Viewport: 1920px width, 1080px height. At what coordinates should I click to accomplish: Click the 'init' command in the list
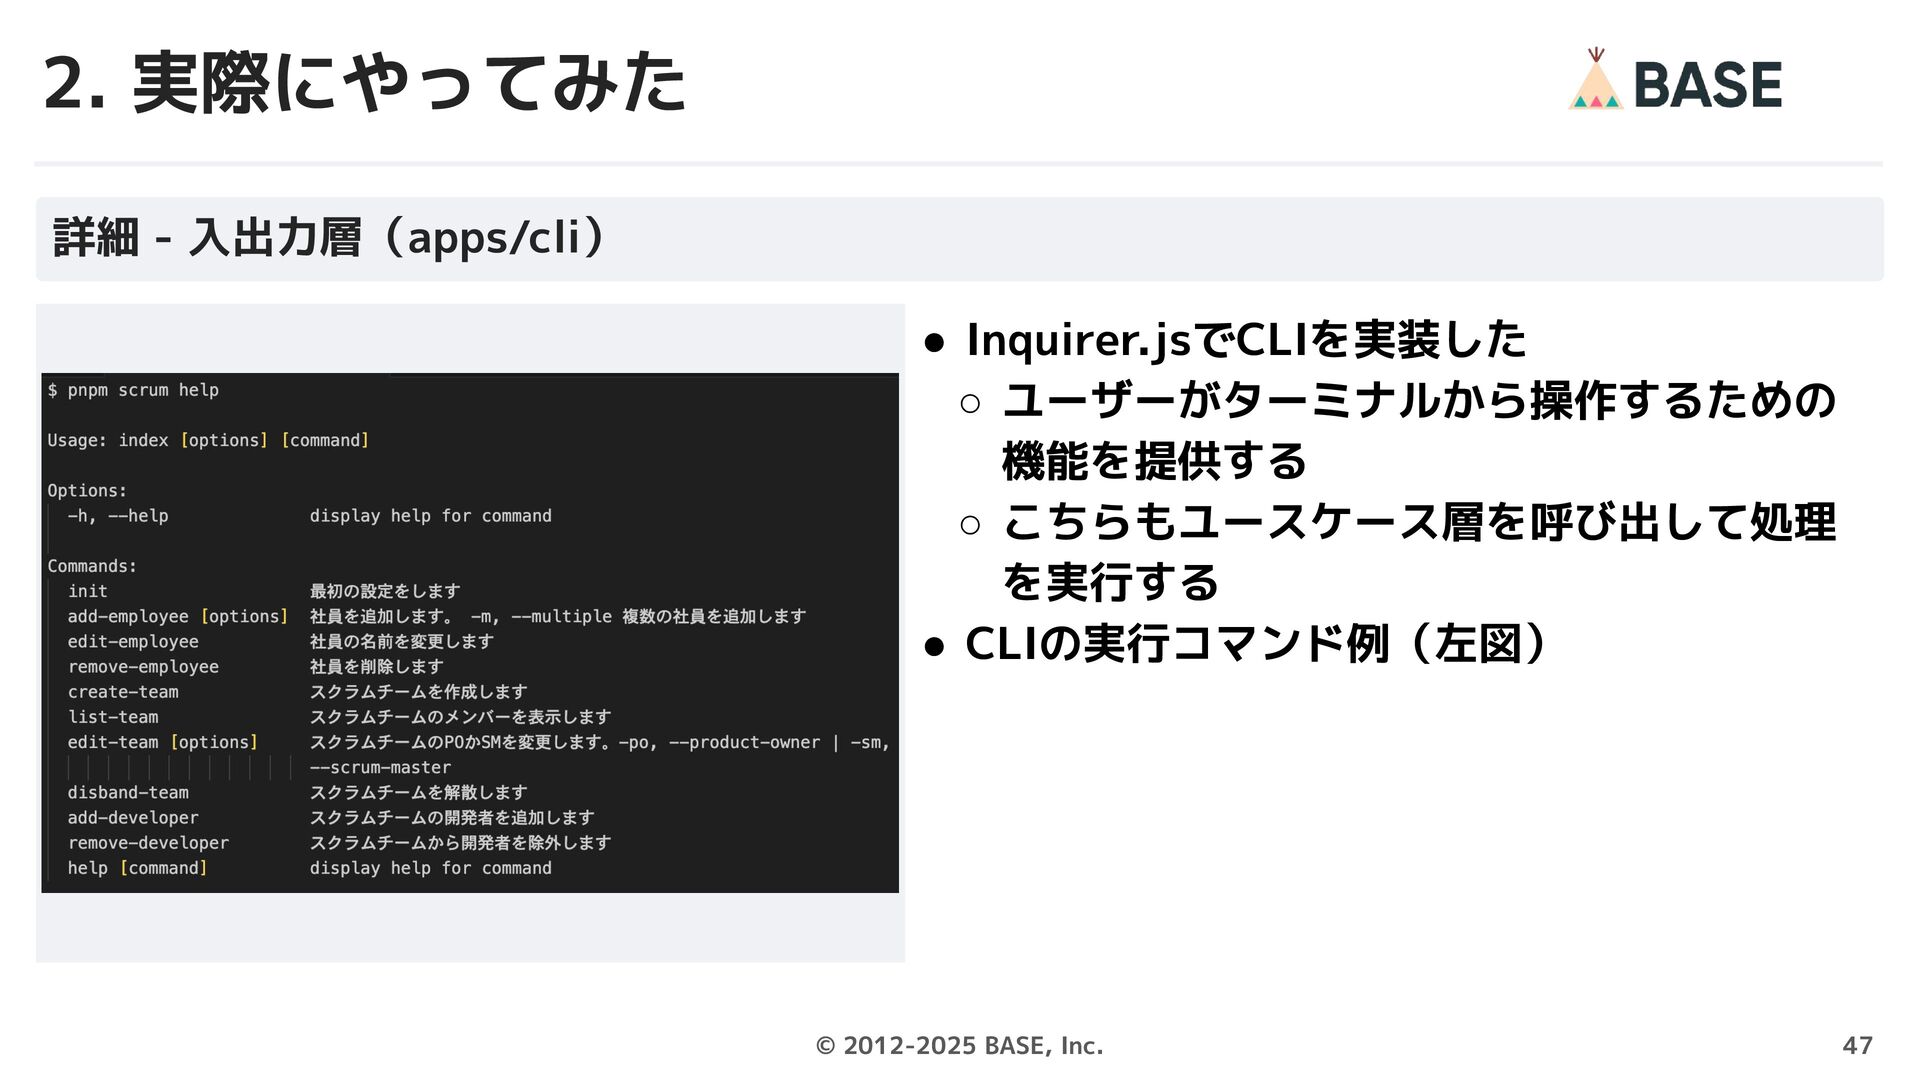point(87,591)
